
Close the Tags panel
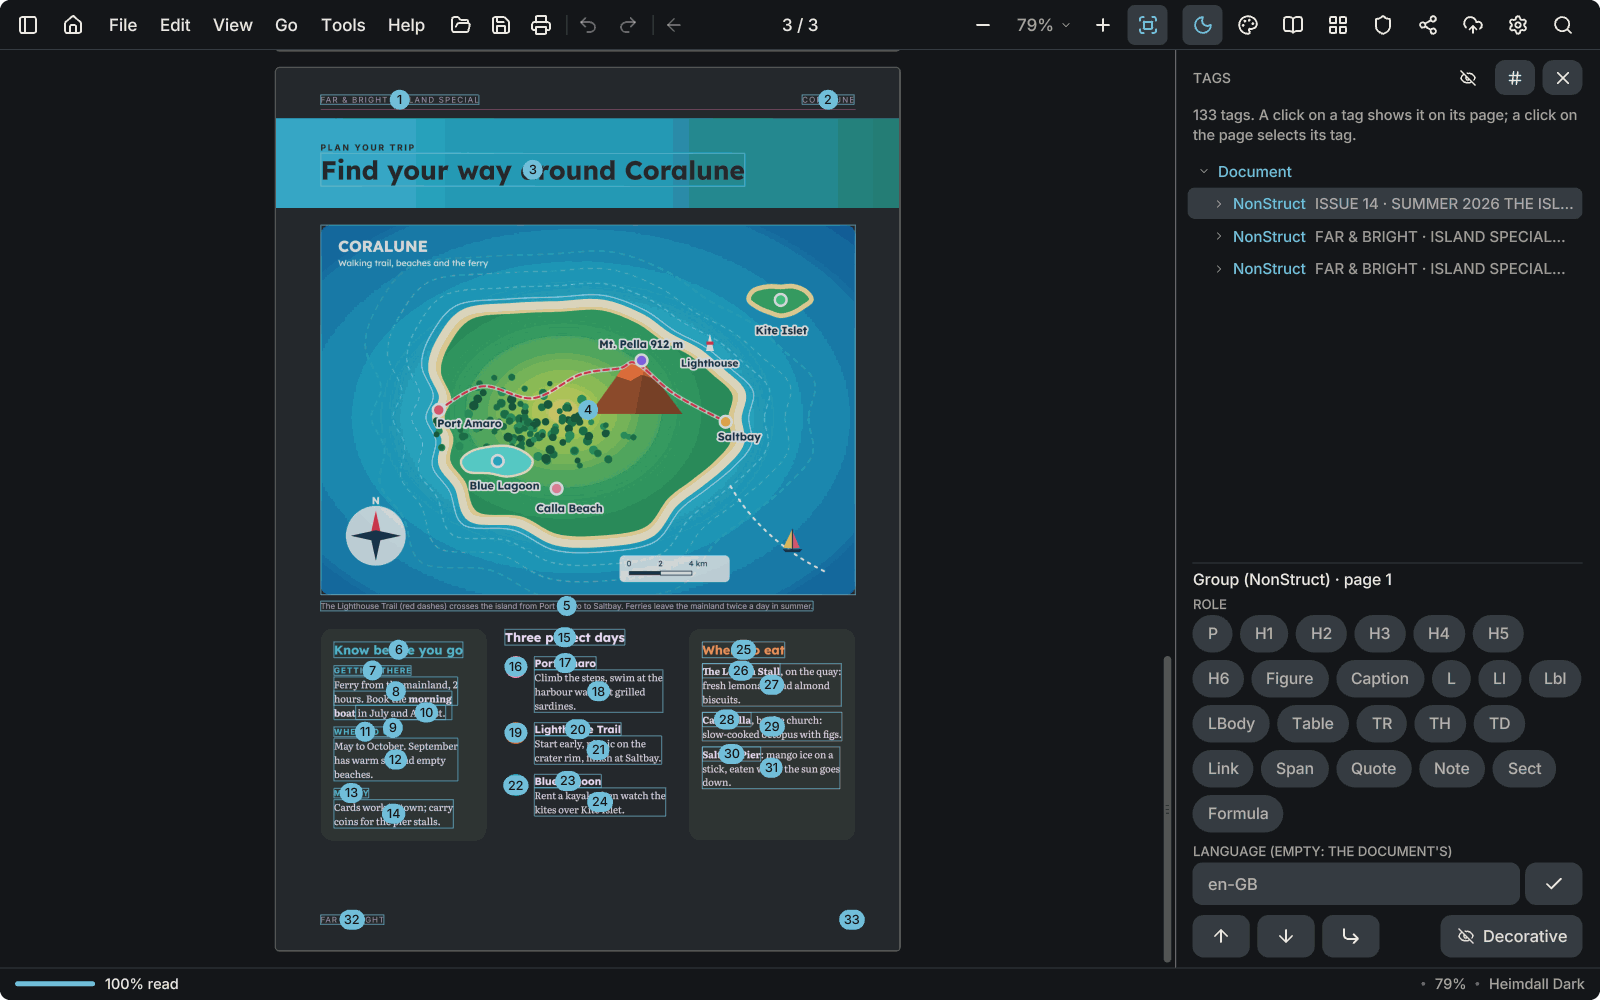[1562, 78]
